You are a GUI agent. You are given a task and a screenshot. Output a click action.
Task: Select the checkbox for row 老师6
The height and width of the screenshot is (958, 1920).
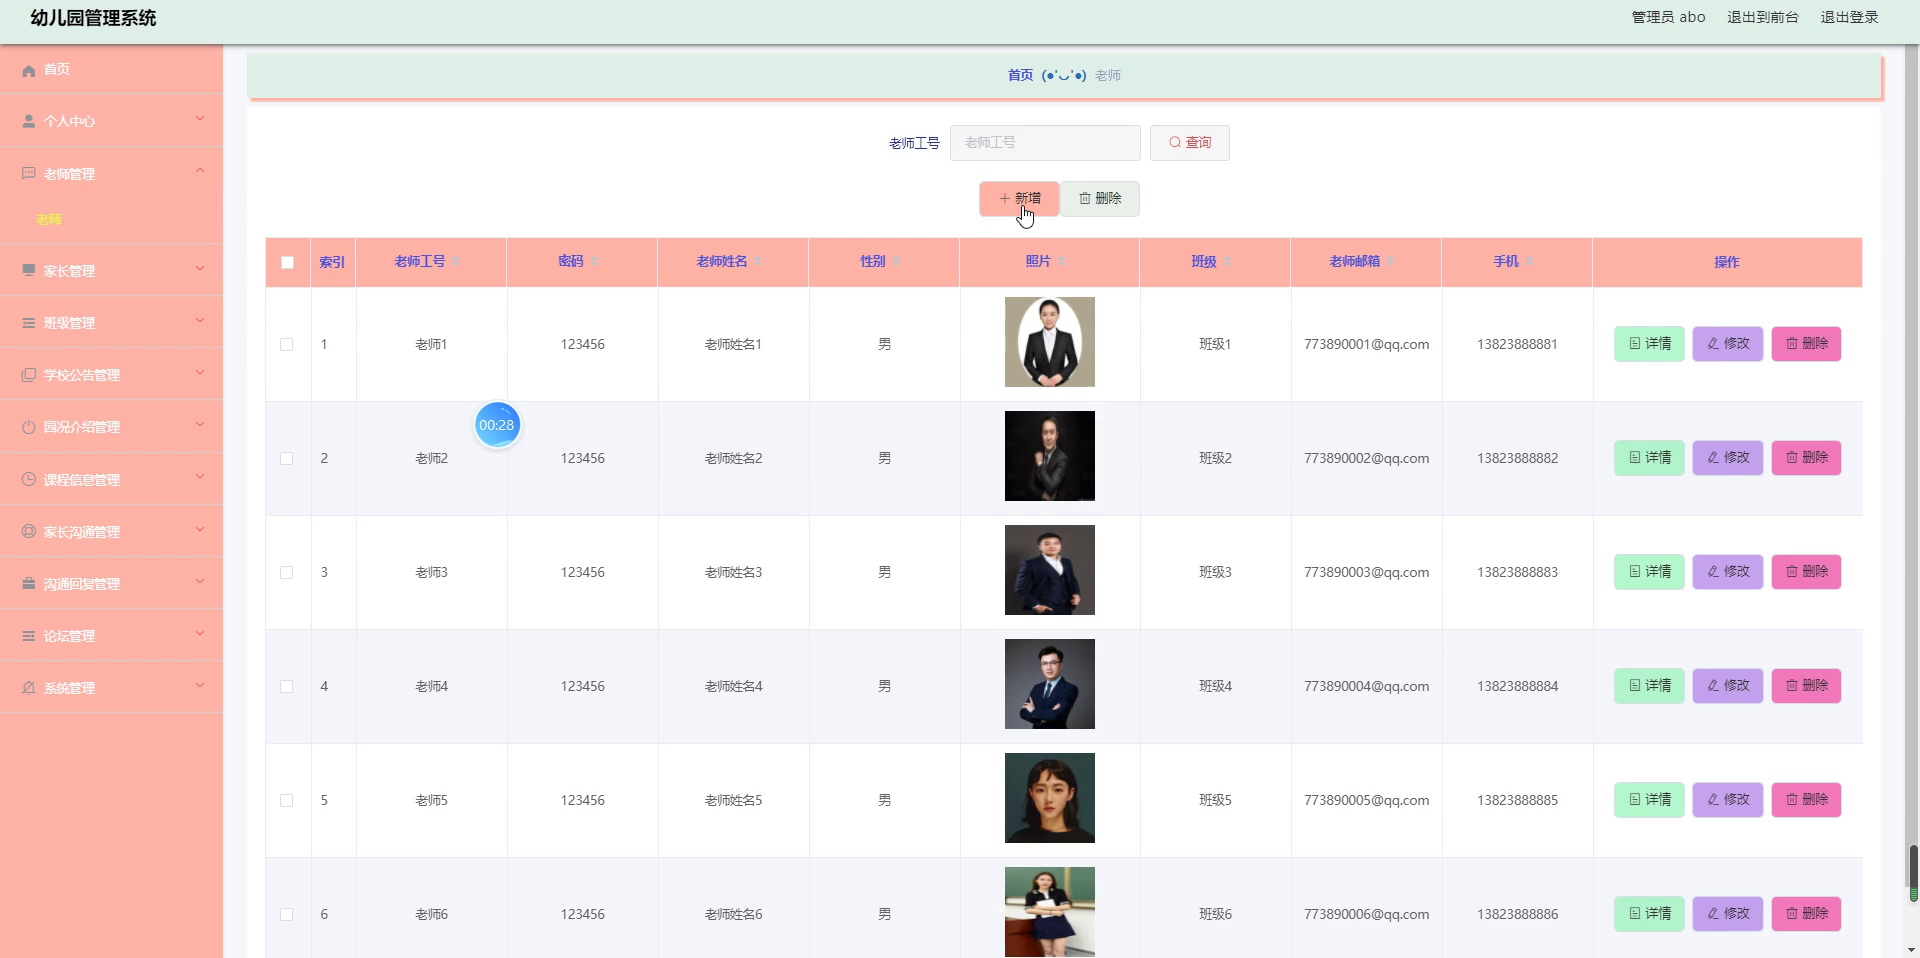click(287, 914)
